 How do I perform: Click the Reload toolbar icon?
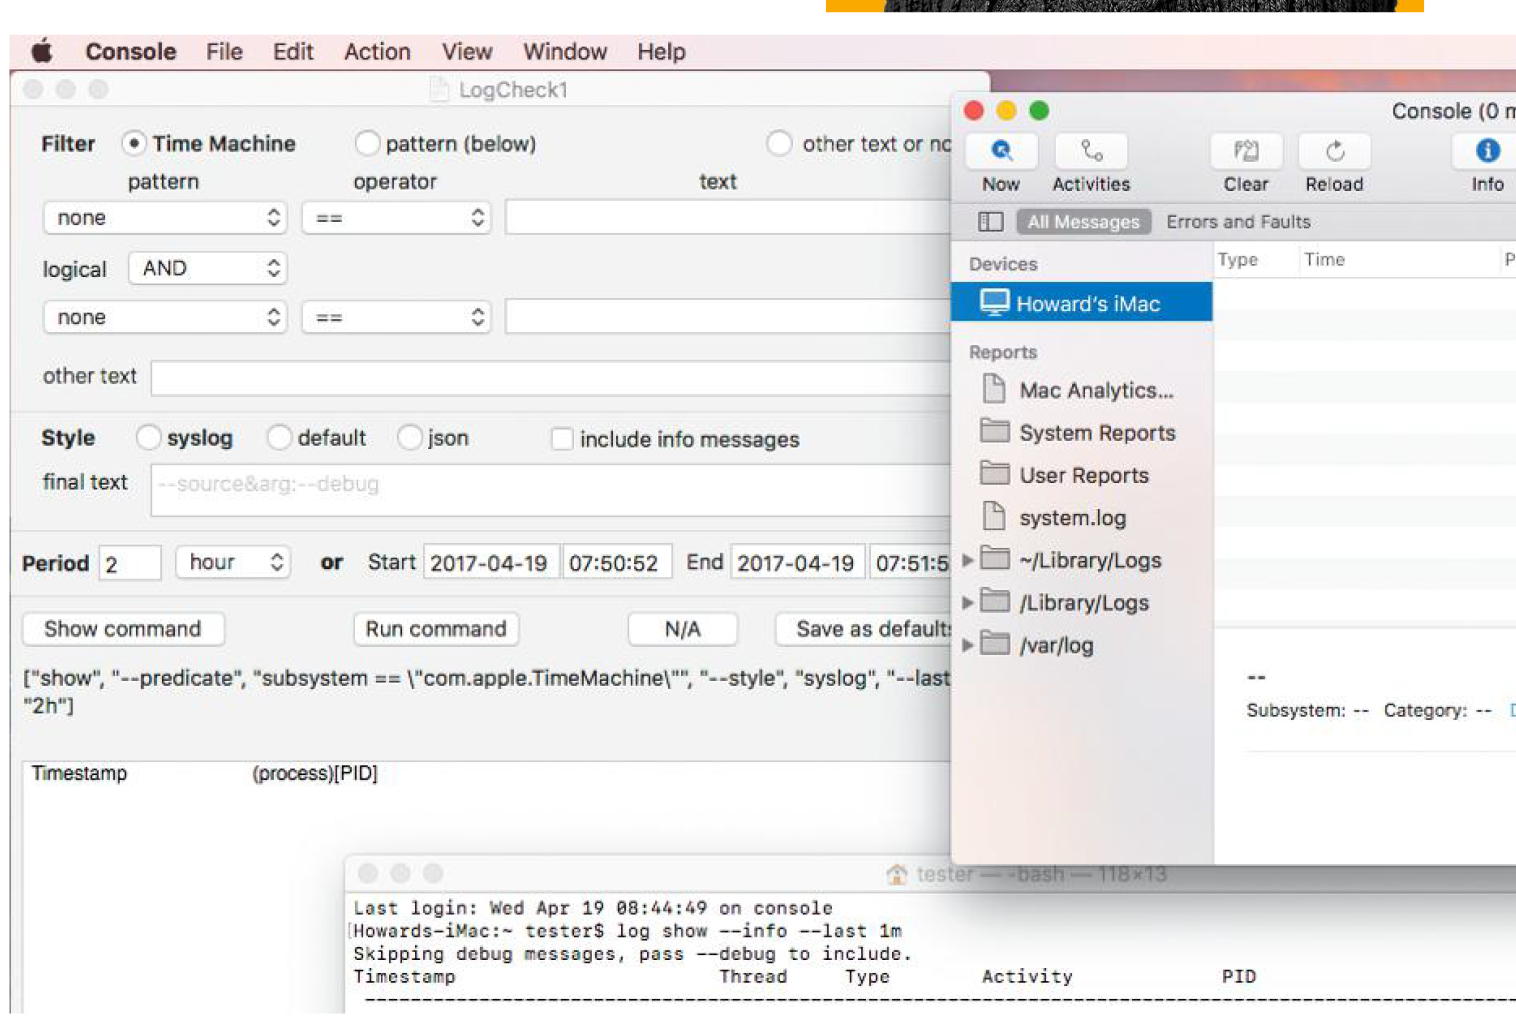[x=1334, y=152]
